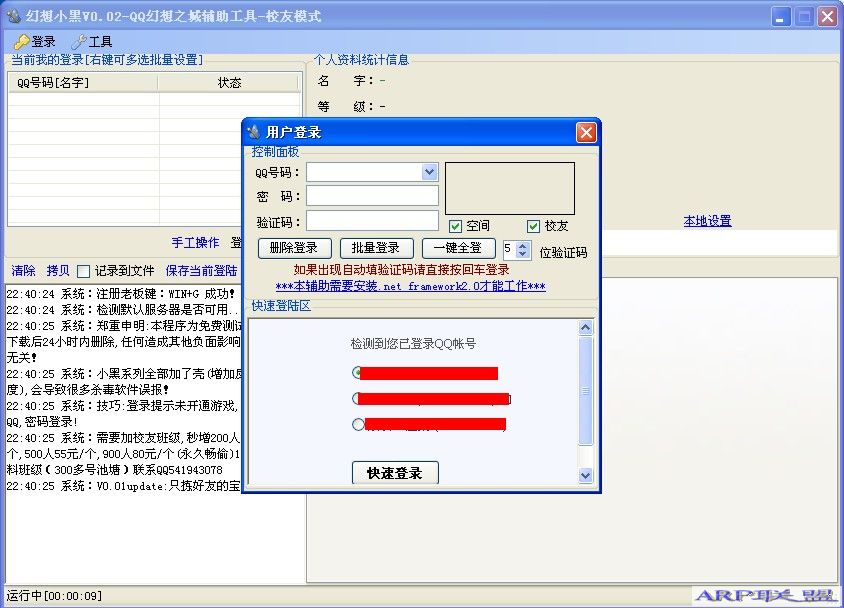844x608 pixels.
Task: Click the wrench icon next to 工具
Action: [79, 41]
